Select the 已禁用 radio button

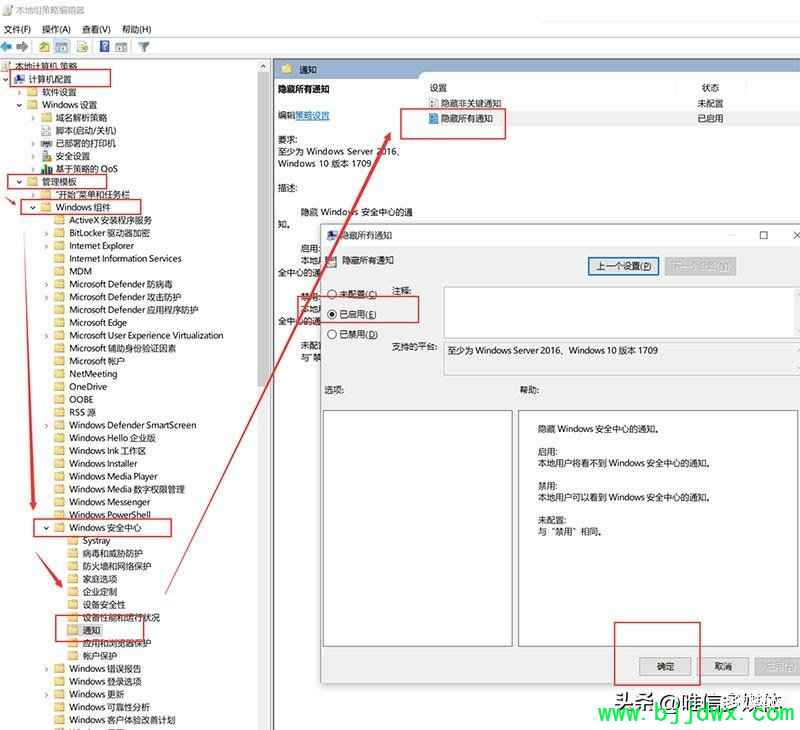pyautogui.click(x=332, y=334)
